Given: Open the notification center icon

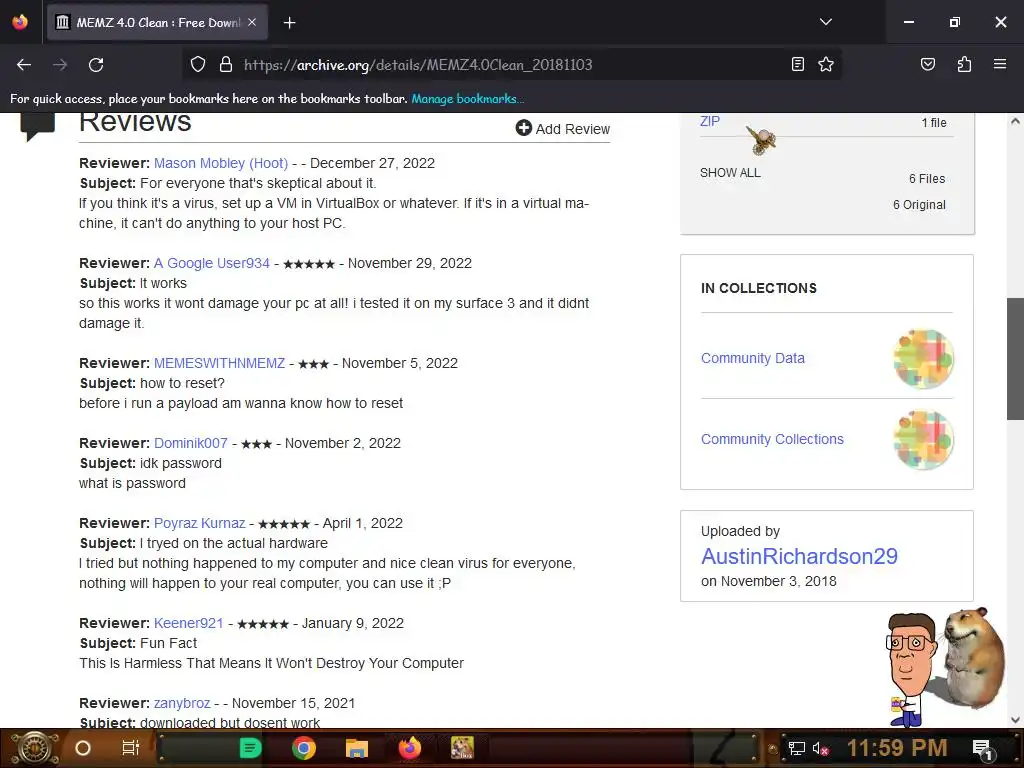Looking at the screenshot, I should pyautogui.click(x=983, y=749).
